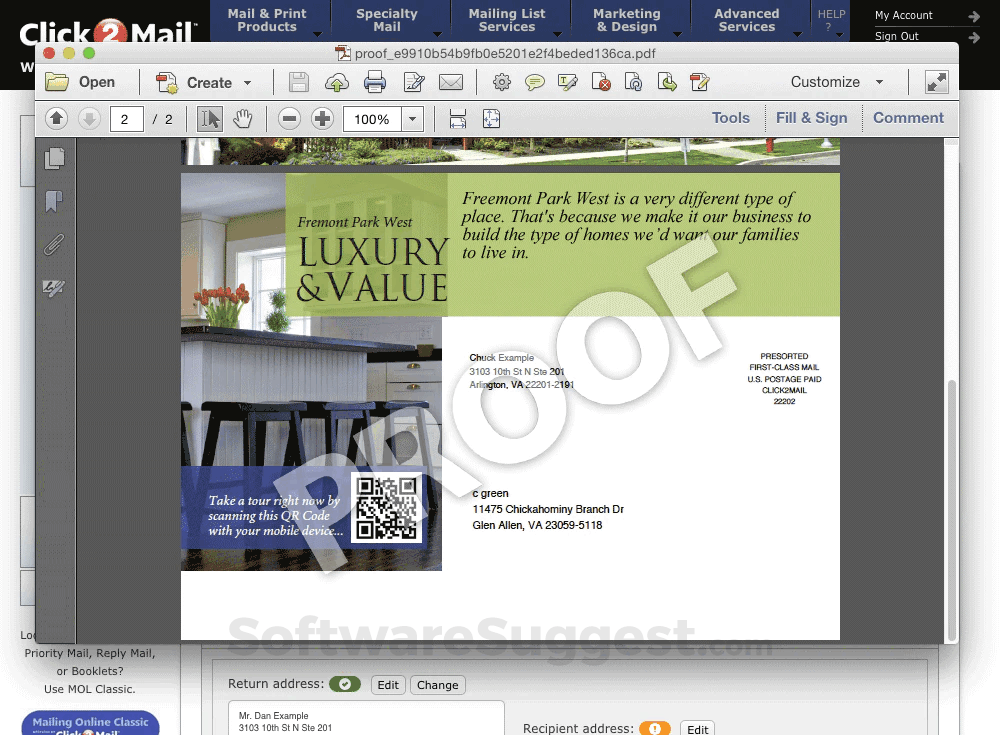
Task: Open the Marketing & Design menu
Action: (628, 20)
